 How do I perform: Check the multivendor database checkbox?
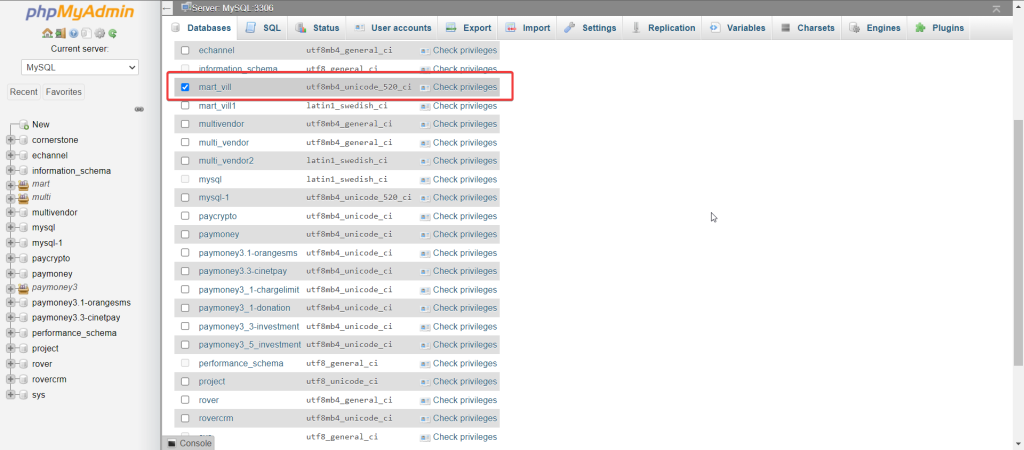185,124
